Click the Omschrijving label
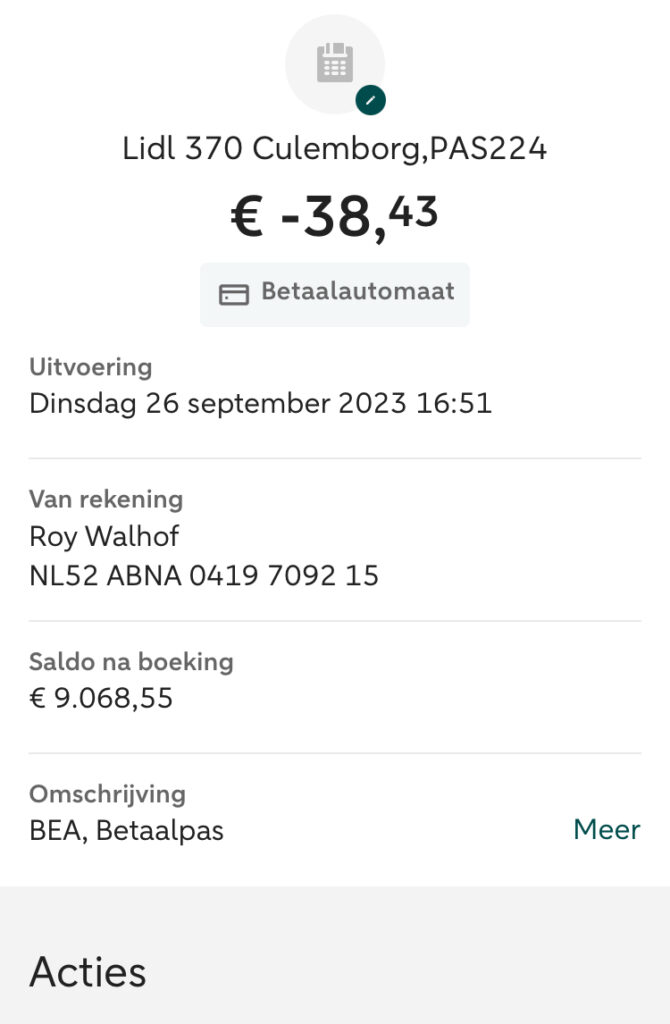This screenshot has height=1024, width=670. (107, 794)
